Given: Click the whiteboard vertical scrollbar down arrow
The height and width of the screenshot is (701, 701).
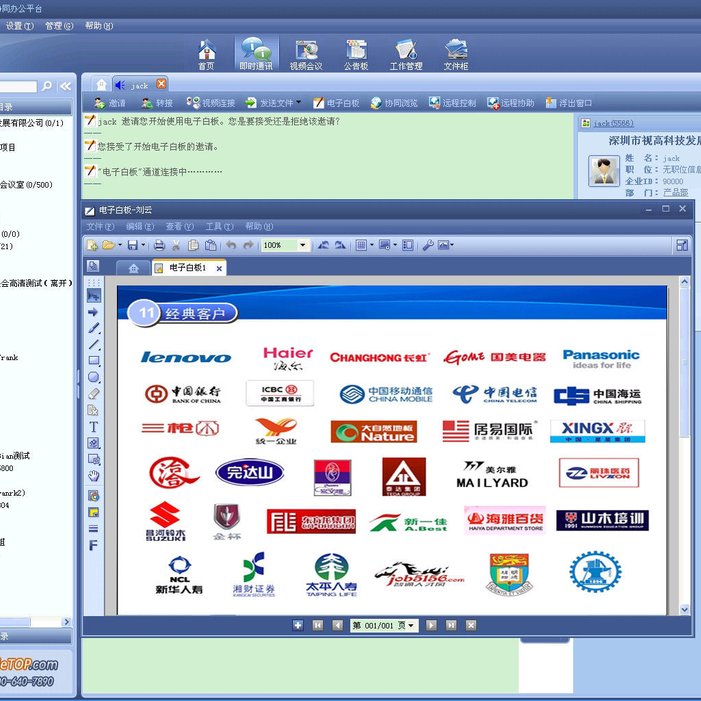Looking at the screenshot, I should pos(684,609).
